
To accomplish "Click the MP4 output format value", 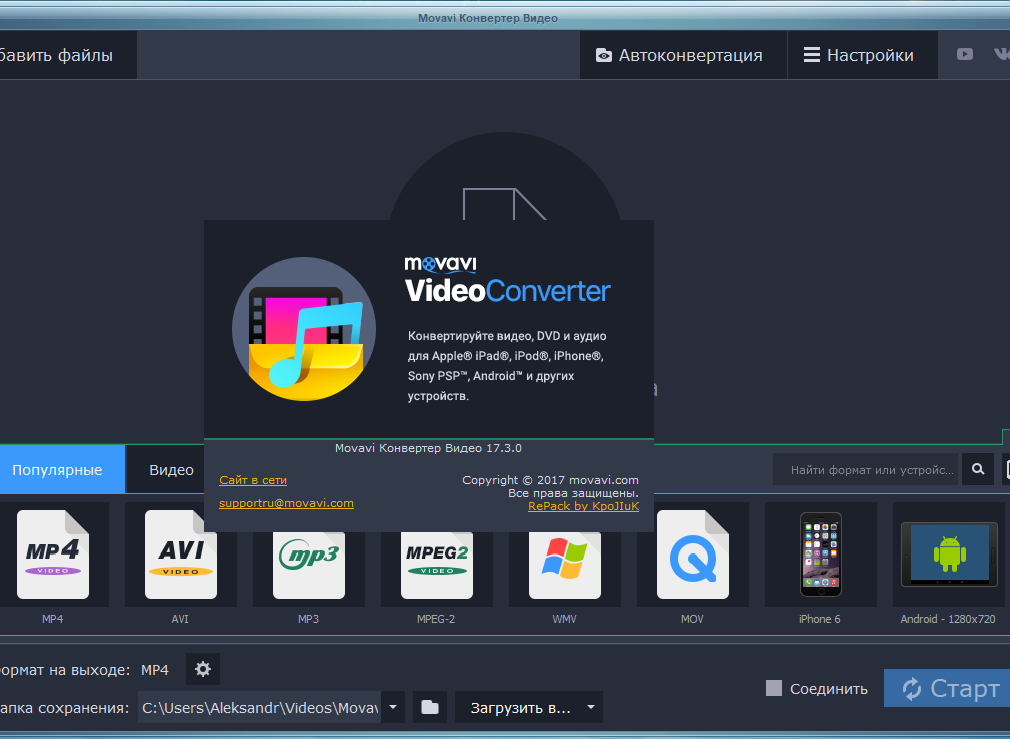I will (155, 670).
